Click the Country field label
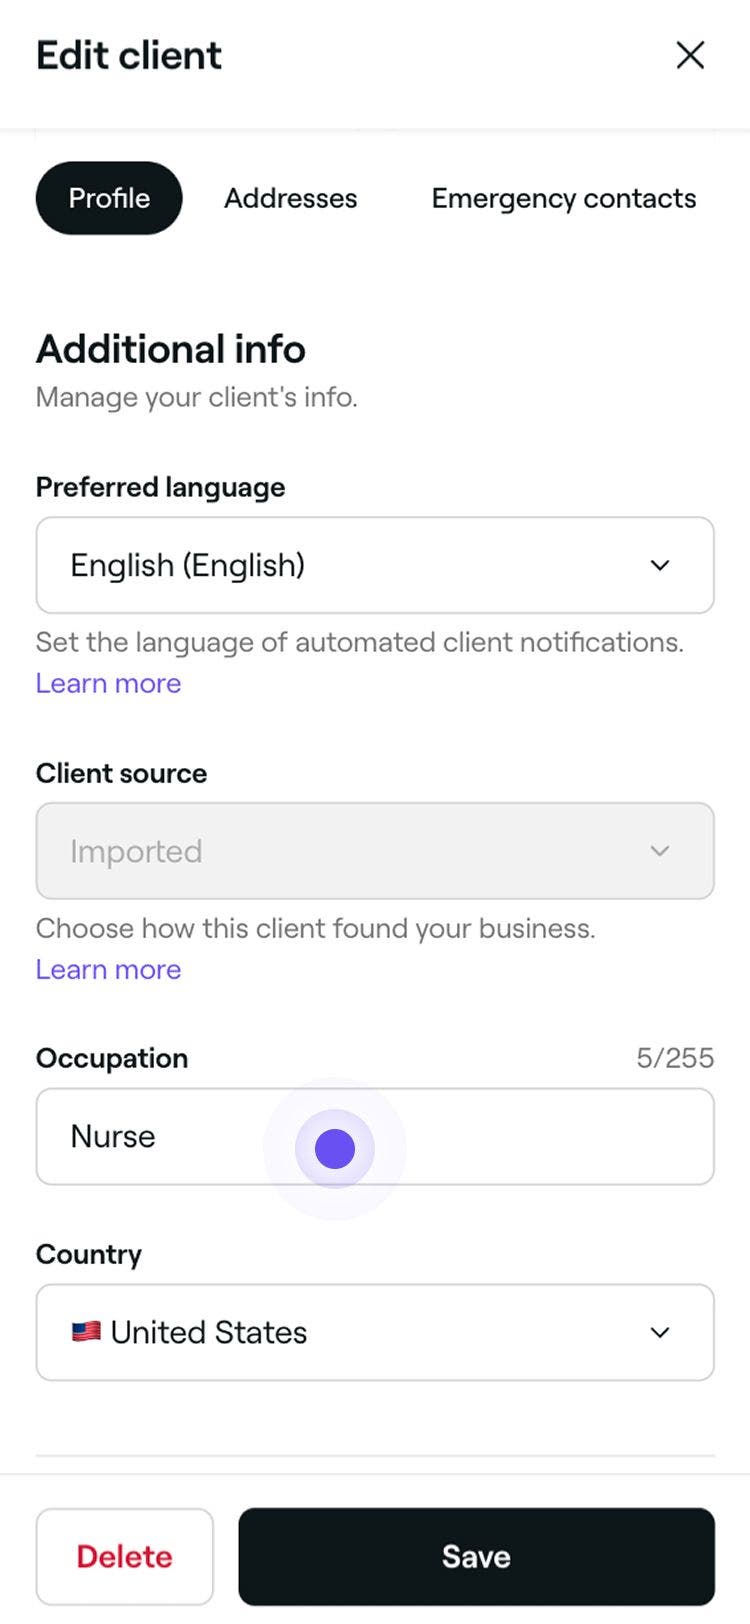The image size is (750, 1624). (89, 1254)
